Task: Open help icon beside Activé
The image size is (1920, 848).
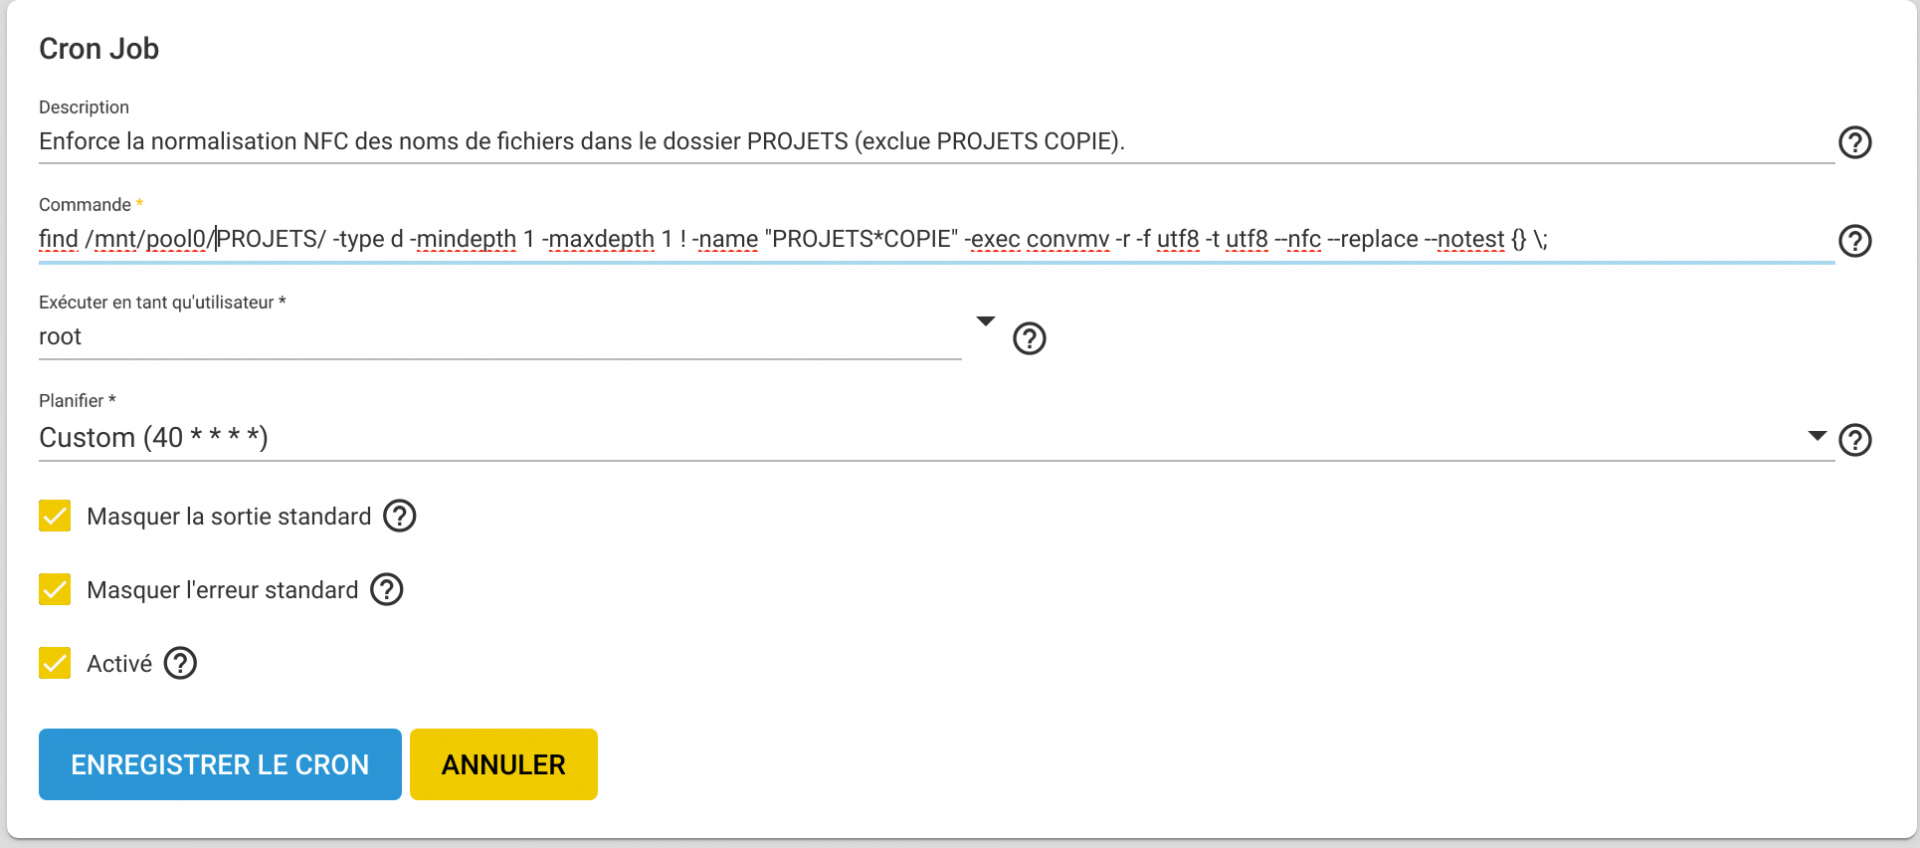Action: tap(180, 663)
